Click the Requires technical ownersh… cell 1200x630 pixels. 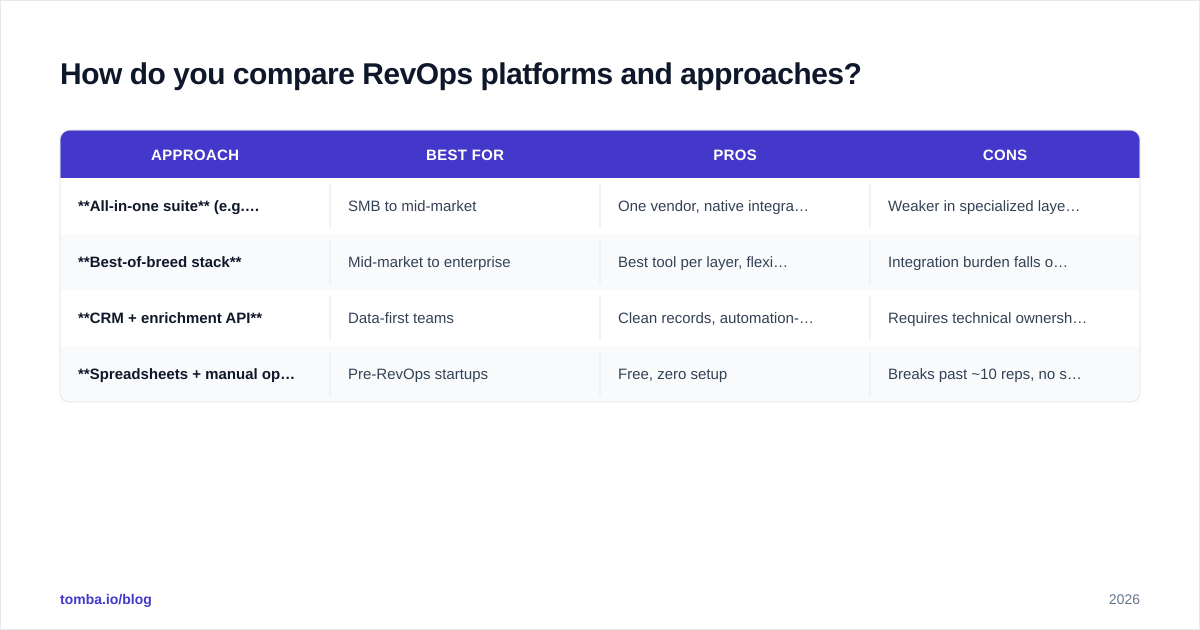[x=1005, y=318]
